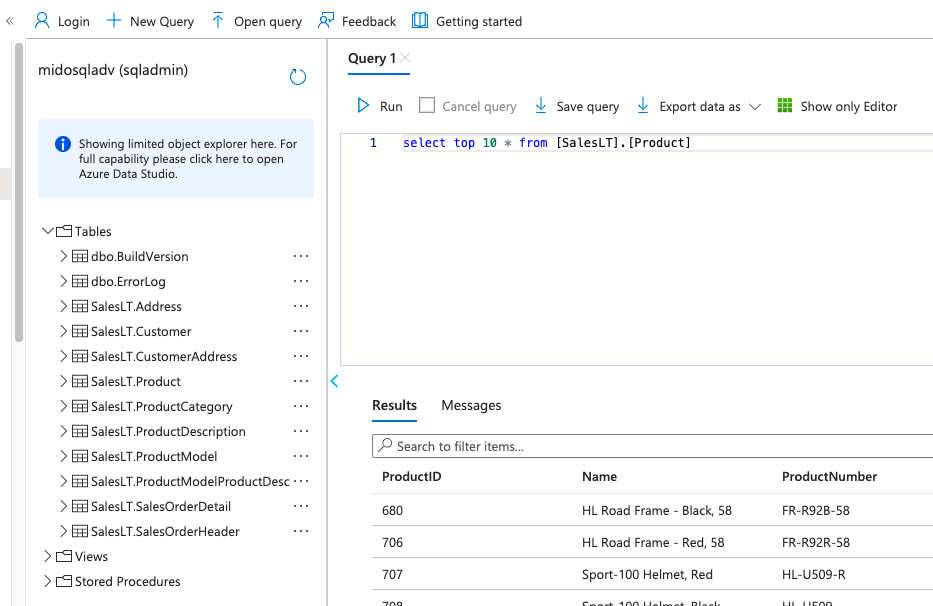Open more options for dbo.BuildVersion
The width and height of the screenshot is (933, 606).
pos(301,257)
